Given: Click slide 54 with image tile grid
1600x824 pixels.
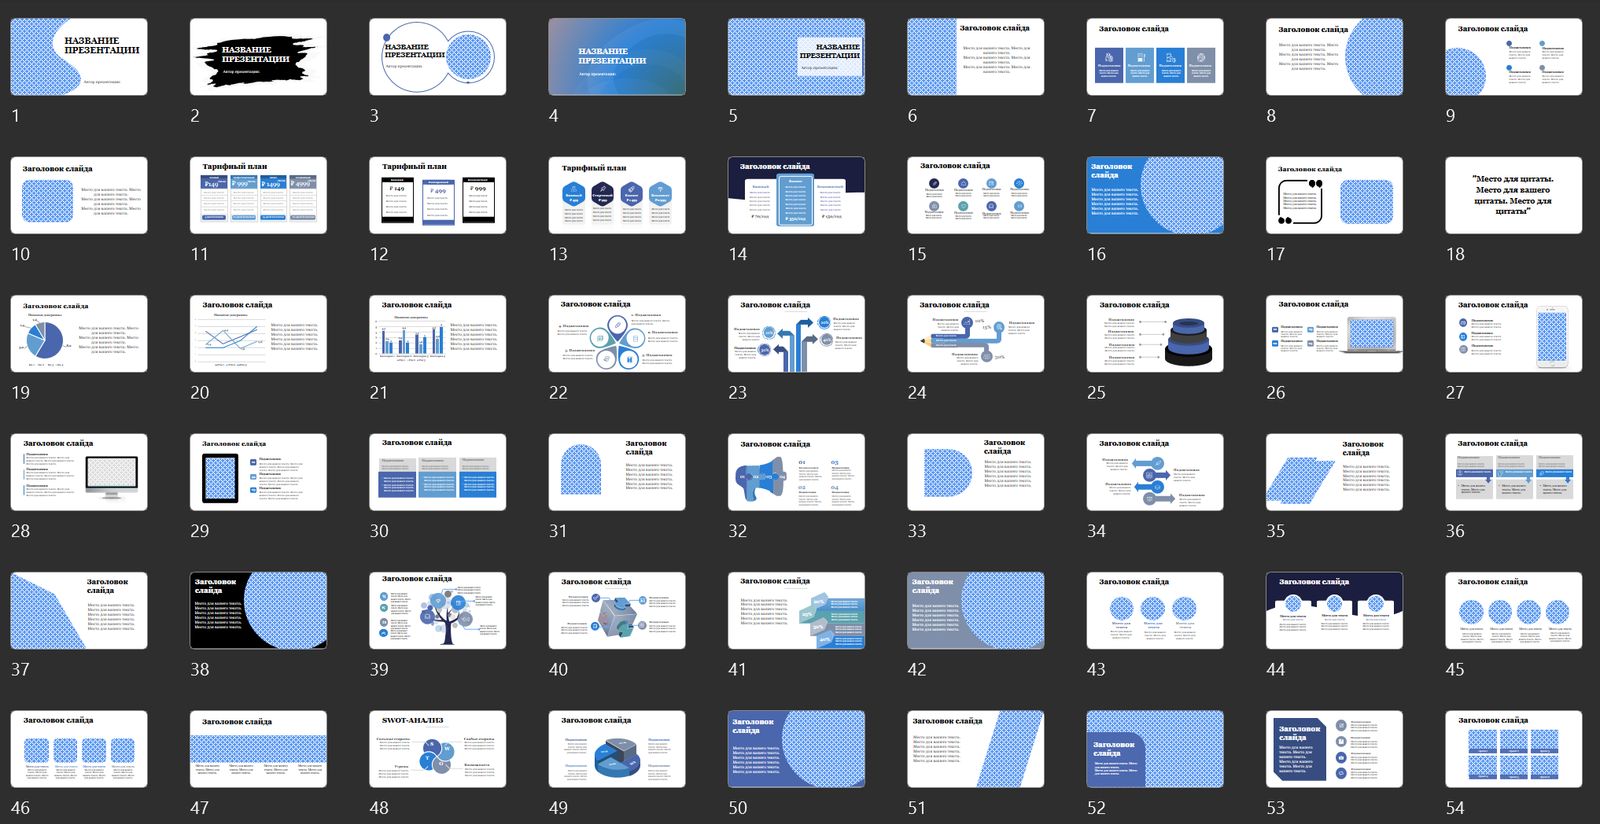Looking at the screenshot, I should click(1513, 749).
